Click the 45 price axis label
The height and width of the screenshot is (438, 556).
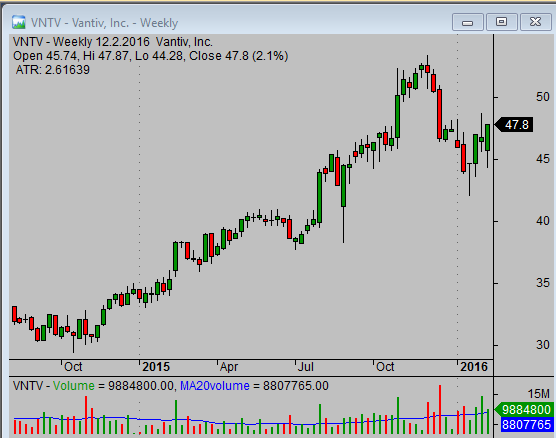point(543,159)
